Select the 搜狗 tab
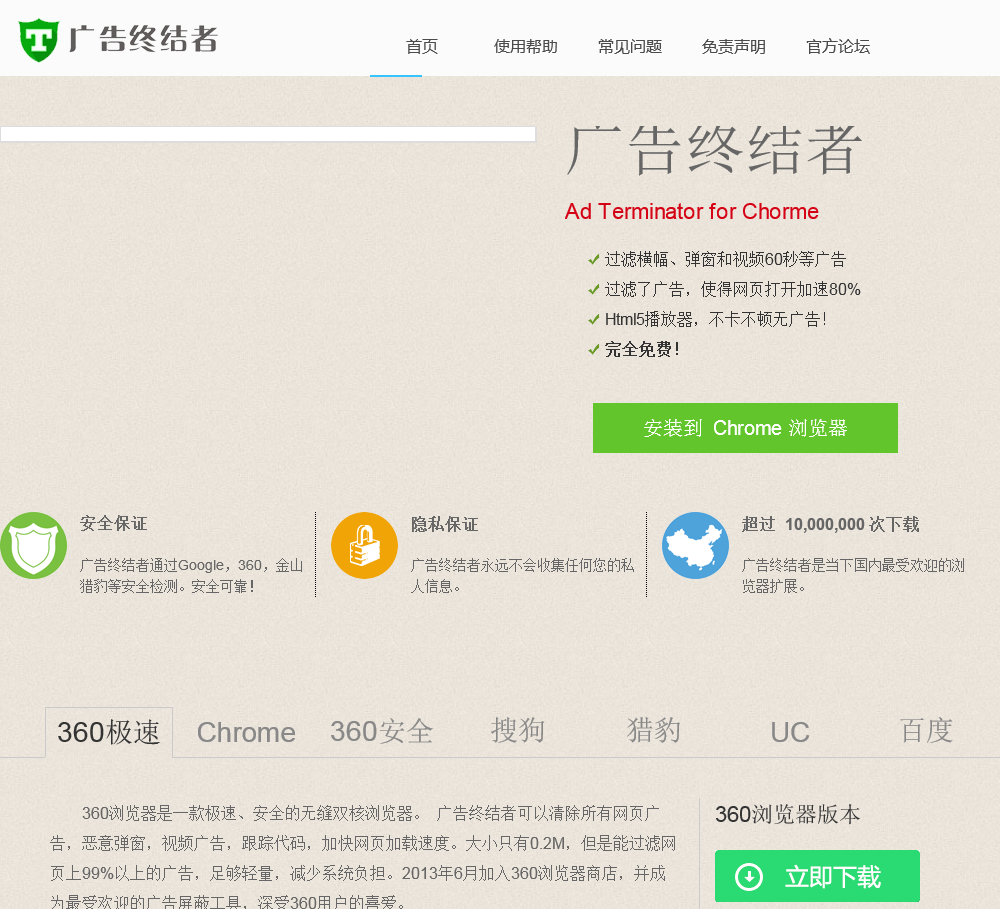The width and height of the screenshot is (1000, 909). [517, 731]
